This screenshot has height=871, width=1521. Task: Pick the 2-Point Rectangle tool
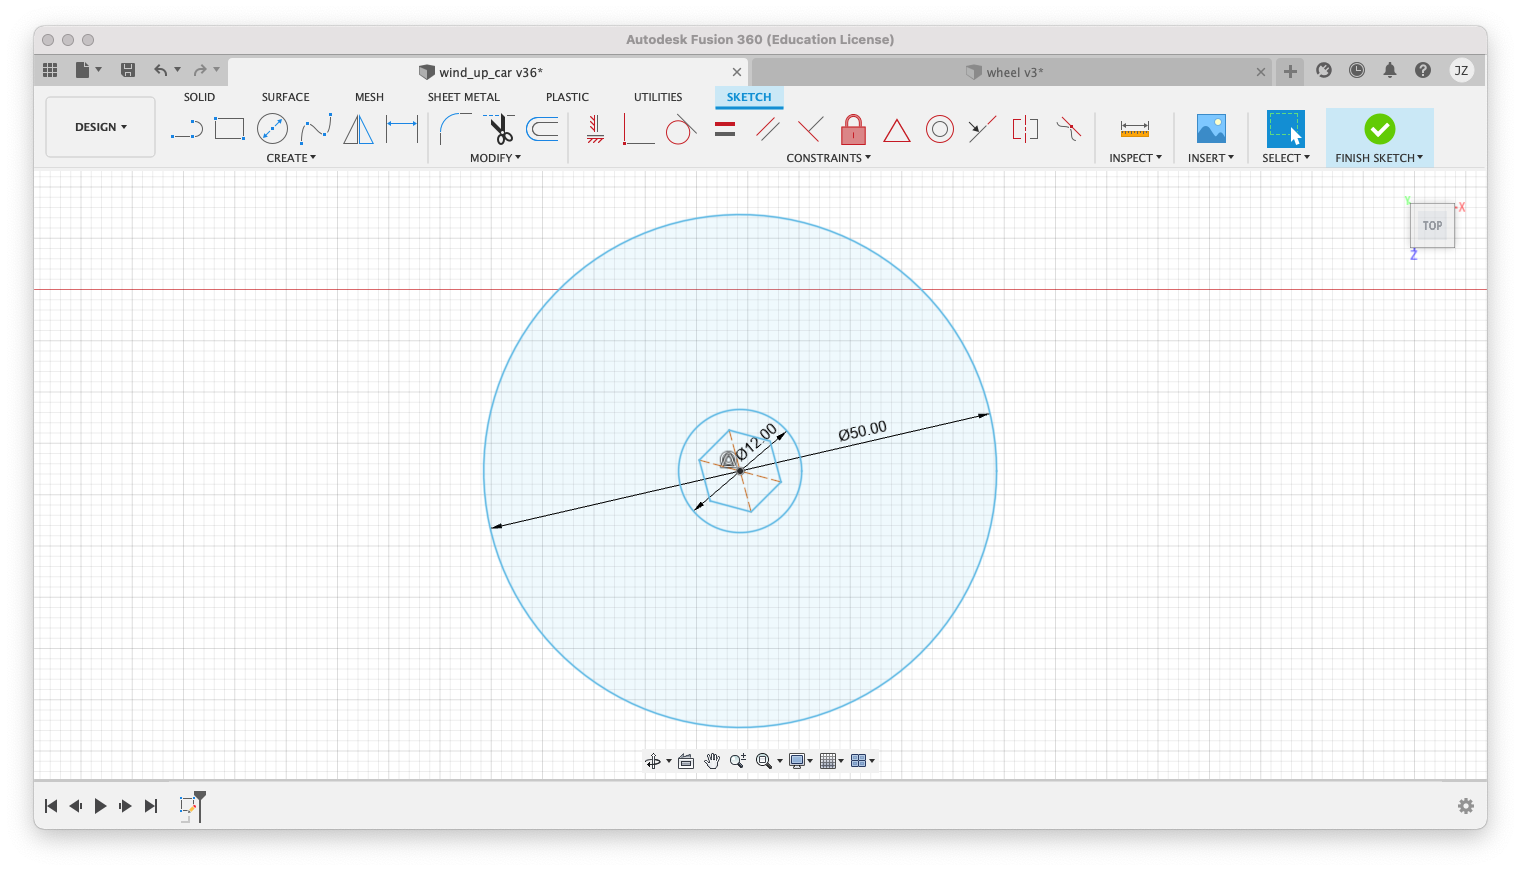click(x=229, y=129)
